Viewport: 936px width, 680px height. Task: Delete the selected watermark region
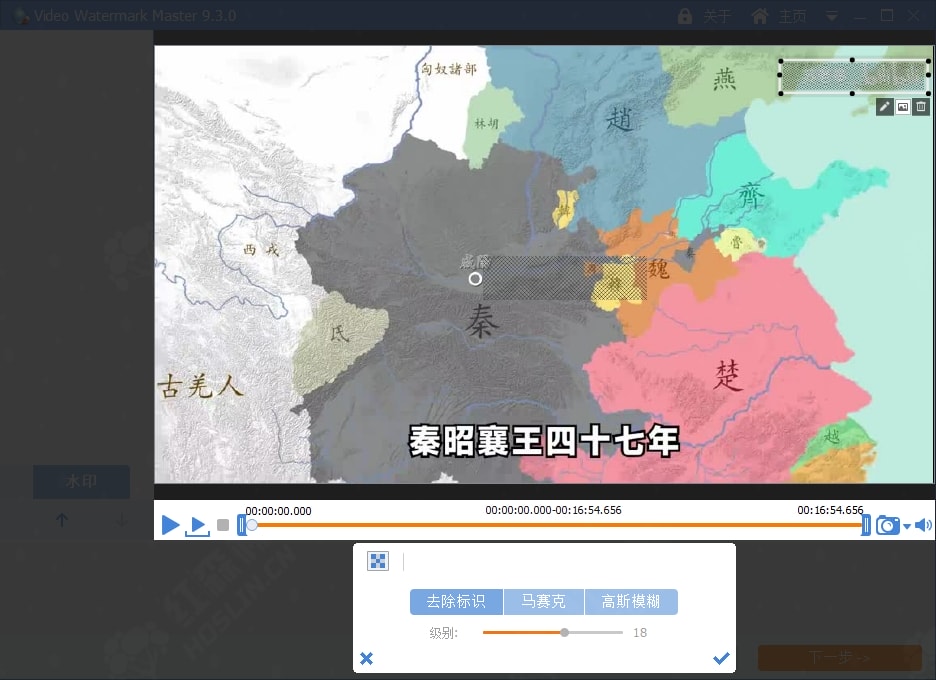click(x=921, y=107)
